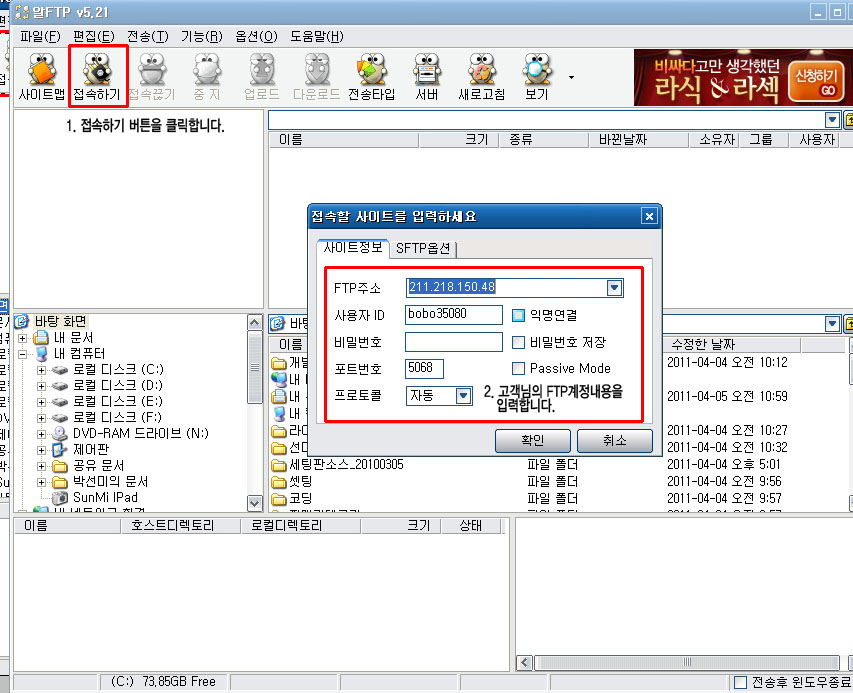
Task: Open remote path dropdown arrow
Action: pos(832,120)
